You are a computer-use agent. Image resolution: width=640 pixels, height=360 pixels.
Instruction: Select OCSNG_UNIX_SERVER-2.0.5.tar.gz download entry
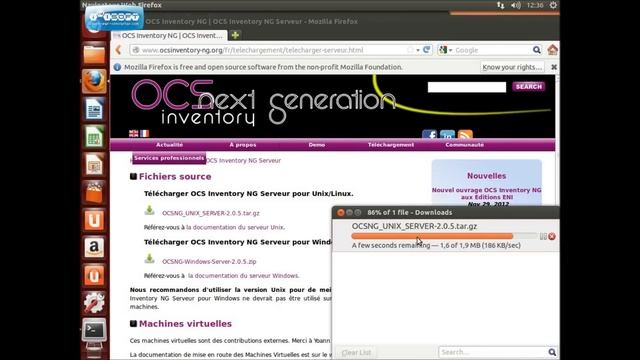[446, 236]
